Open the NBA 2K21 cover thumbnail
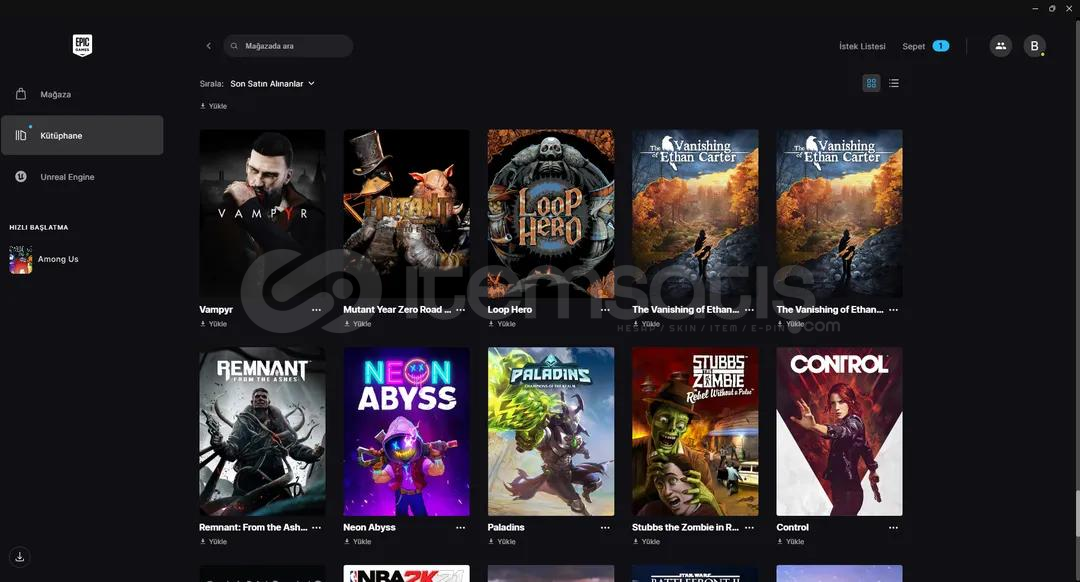 [x=406, y=574]
